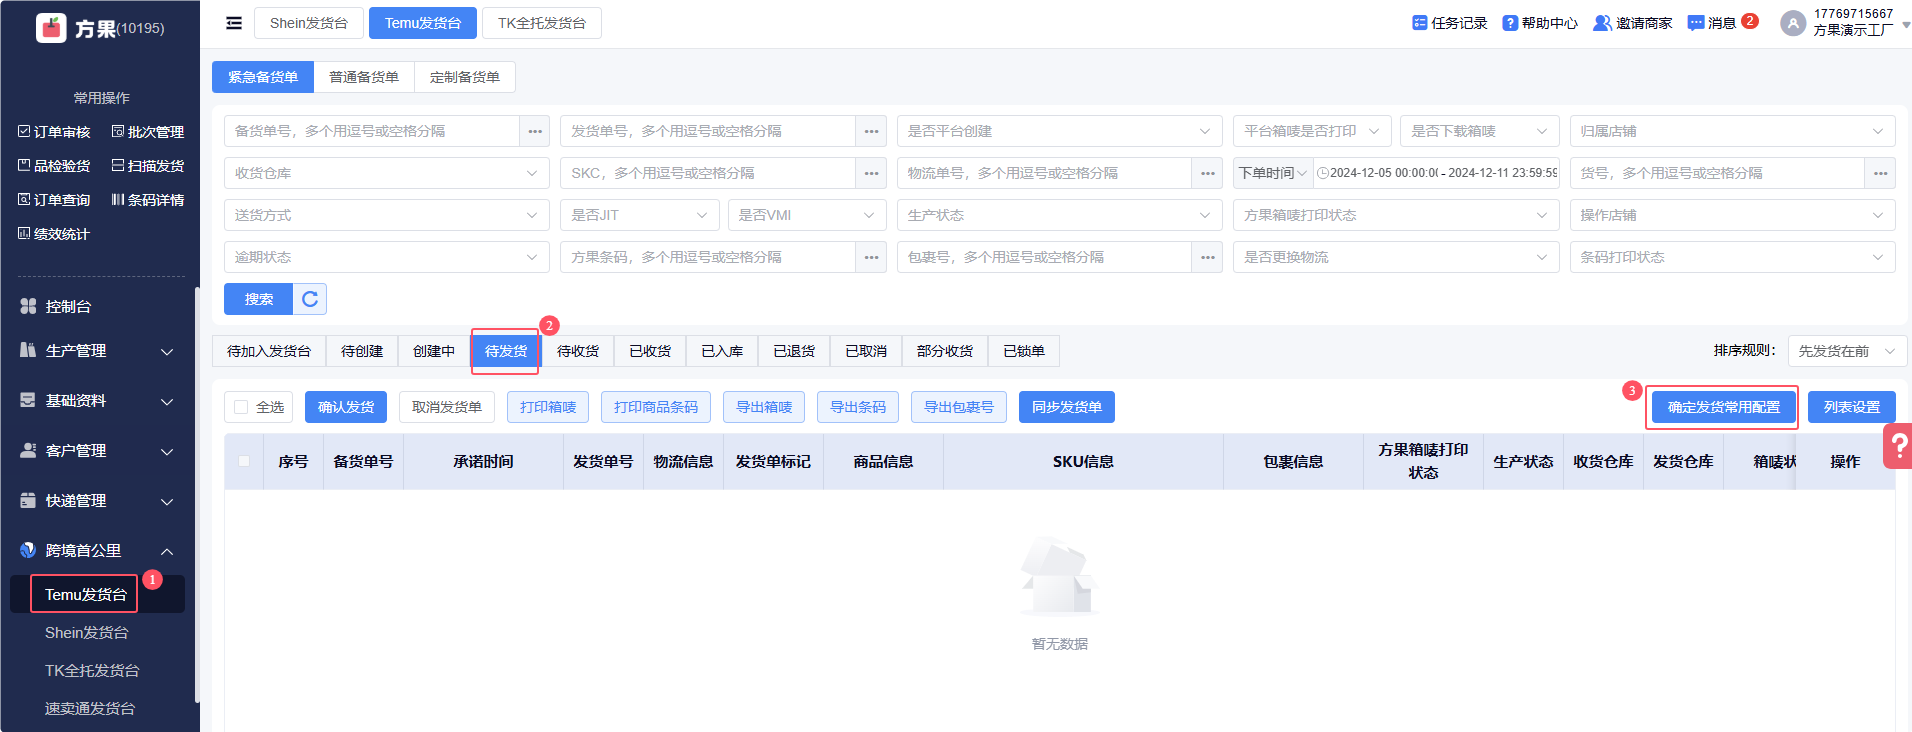Click the refresh icon beside Search button
The width and height of the screenshot is (1912, 732).
(310, 299)
